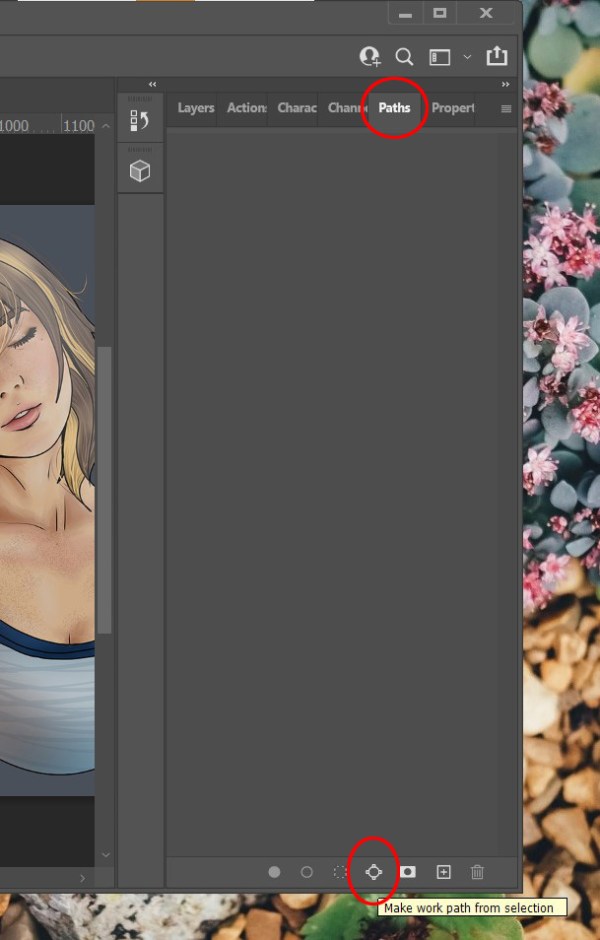This screenshot has height=940, width=600.
Task: Add a mask from the Paths panel
Action: pos(408,872)
